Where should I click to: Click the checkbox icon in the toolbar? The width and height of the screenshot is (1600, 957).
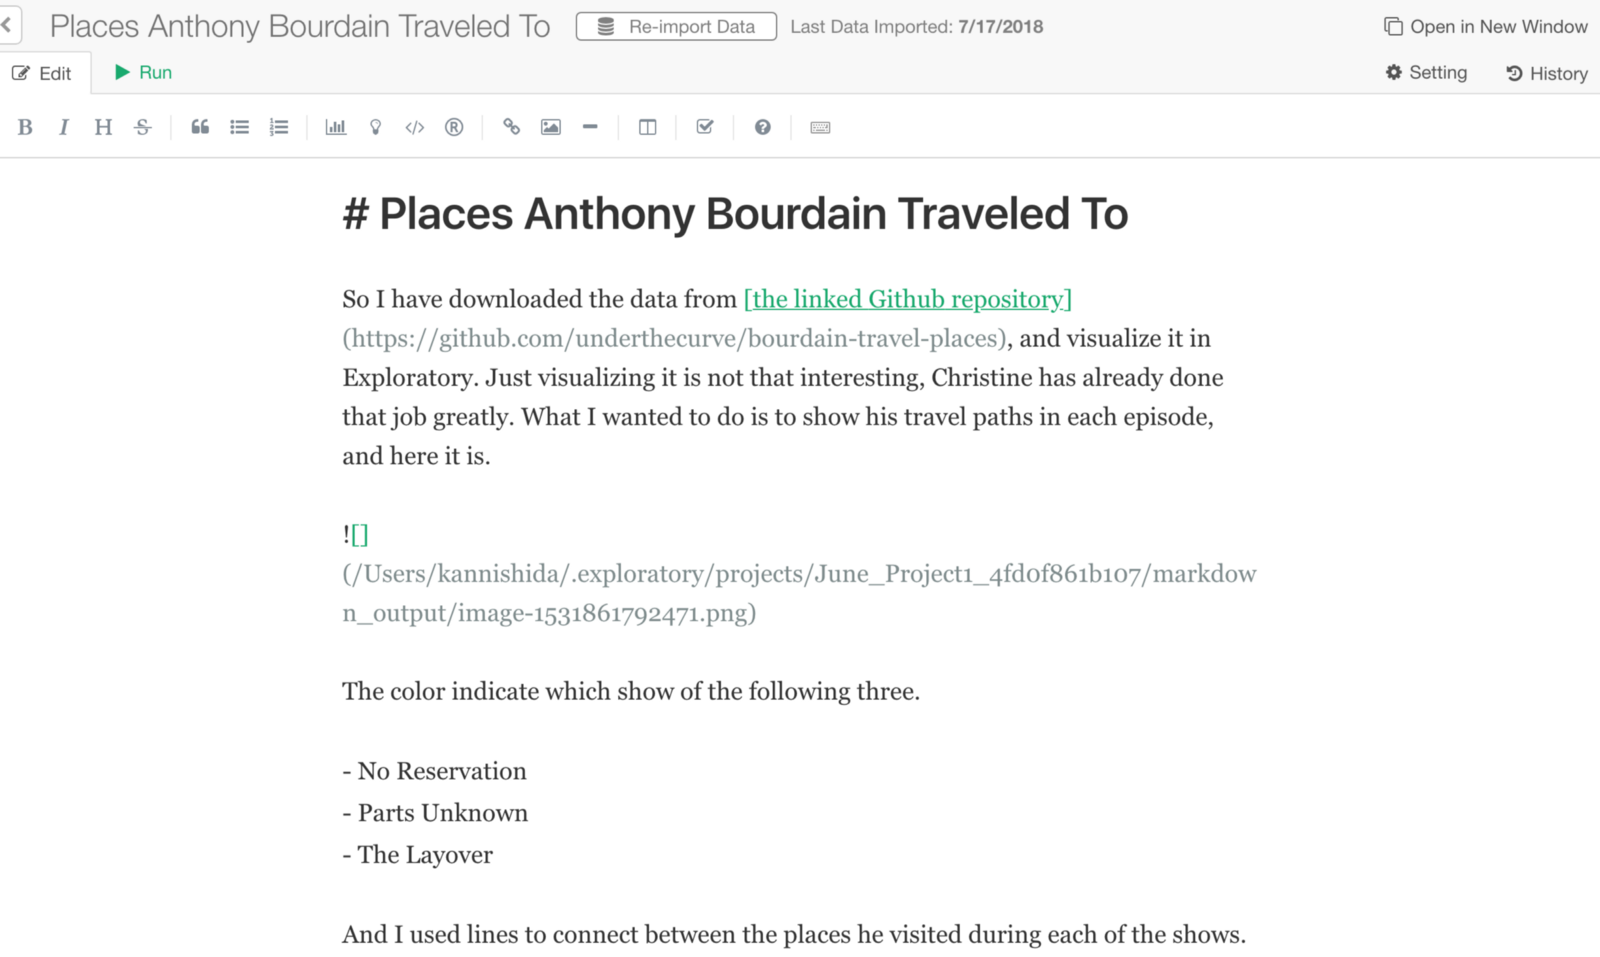[705, 127]
